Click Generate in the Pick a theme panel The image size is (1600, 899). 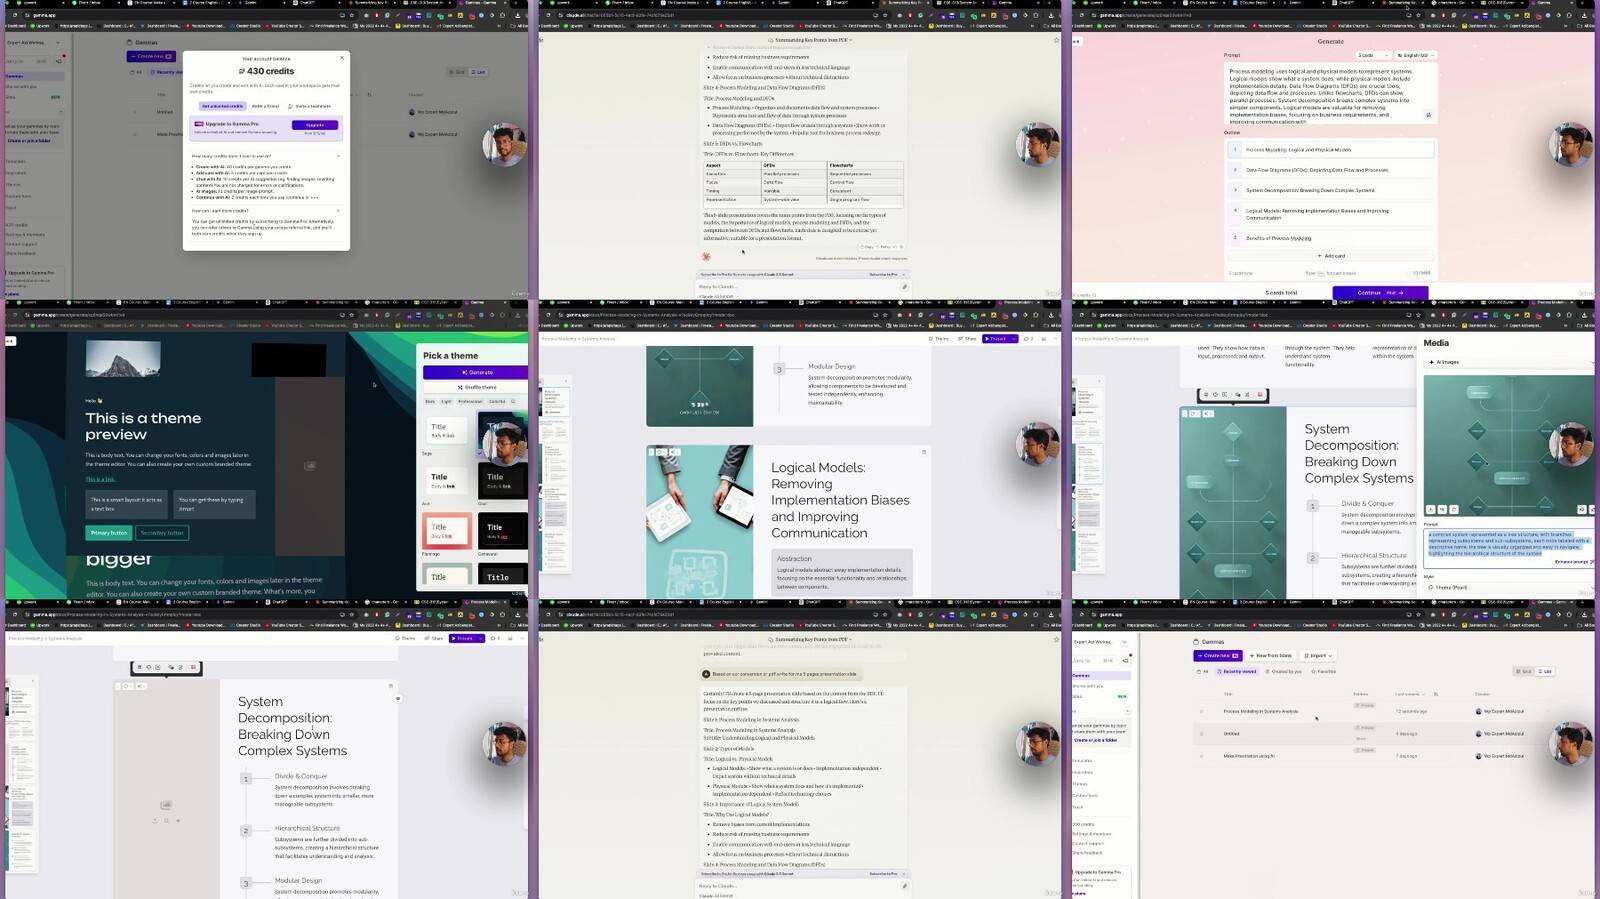[475, 372]
